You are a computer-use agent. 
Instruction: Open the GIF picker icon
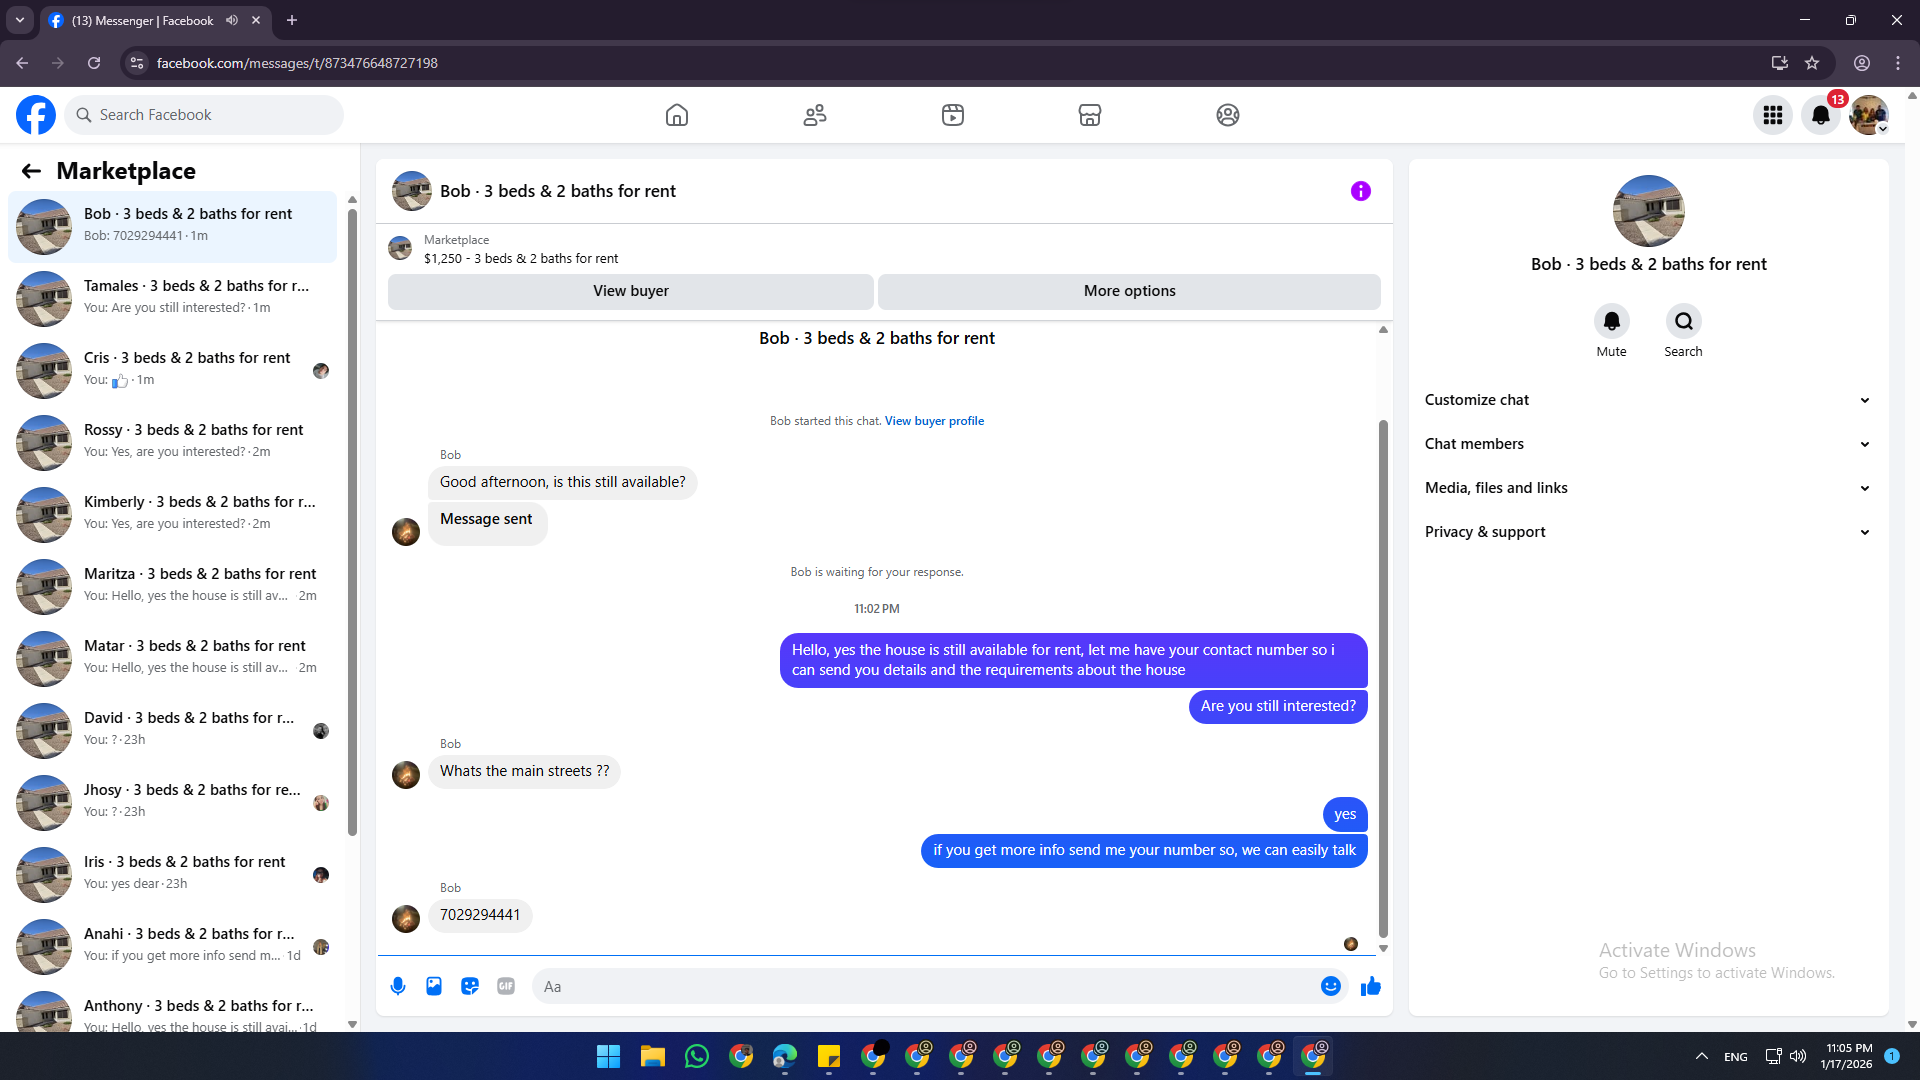click(x=506, y=986)
